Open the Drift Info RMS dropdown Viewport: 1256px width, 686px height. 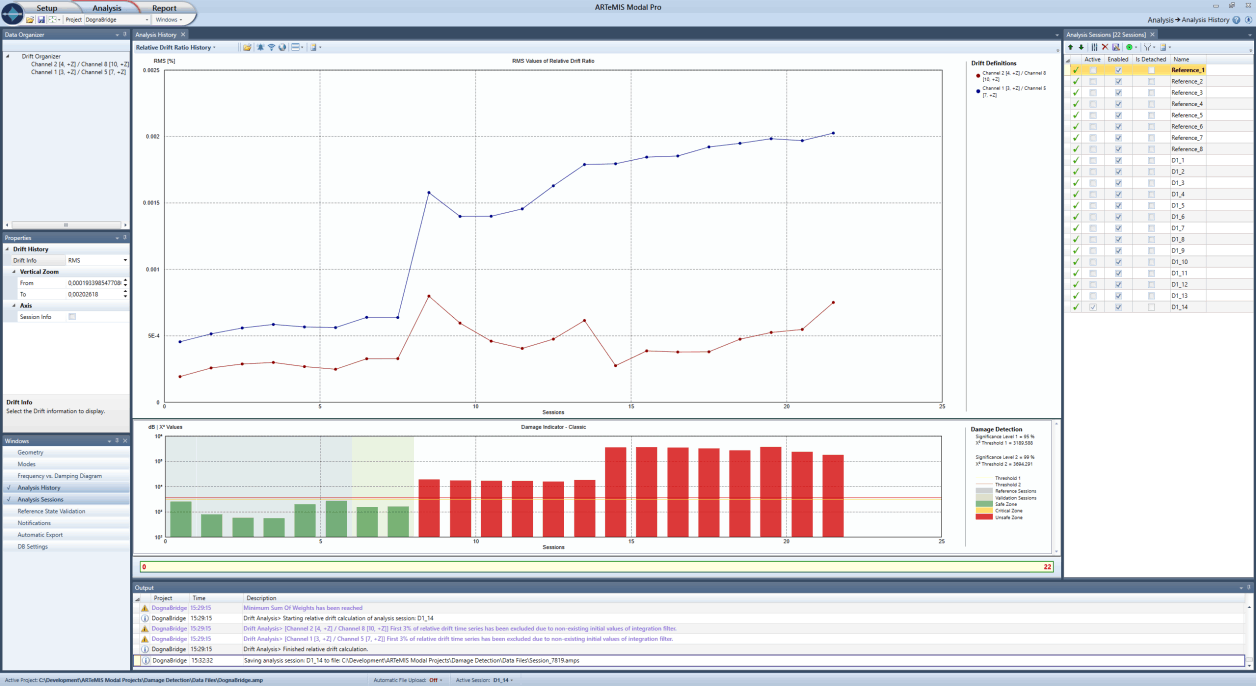point(125,260)
